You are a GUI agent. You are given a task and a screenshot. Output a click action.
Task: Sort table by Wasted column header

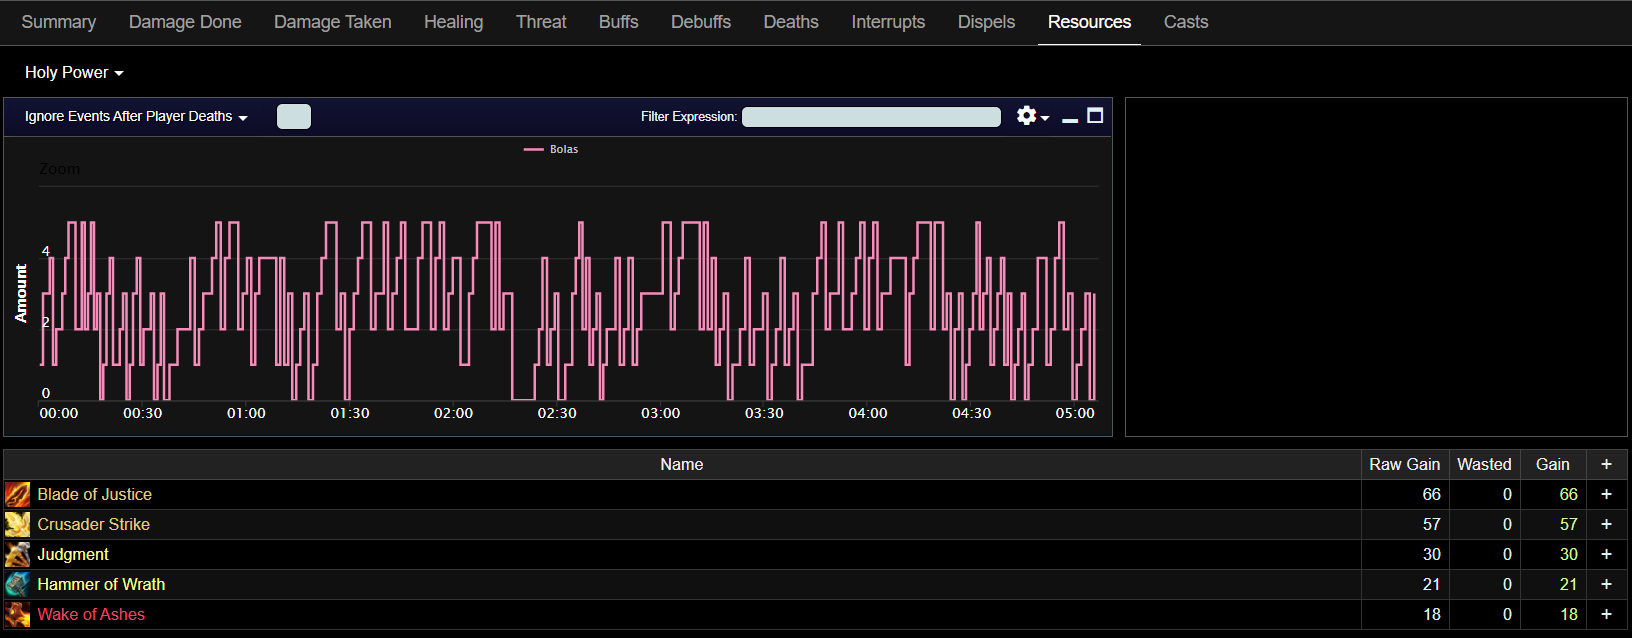click(x=1484, y=464)
